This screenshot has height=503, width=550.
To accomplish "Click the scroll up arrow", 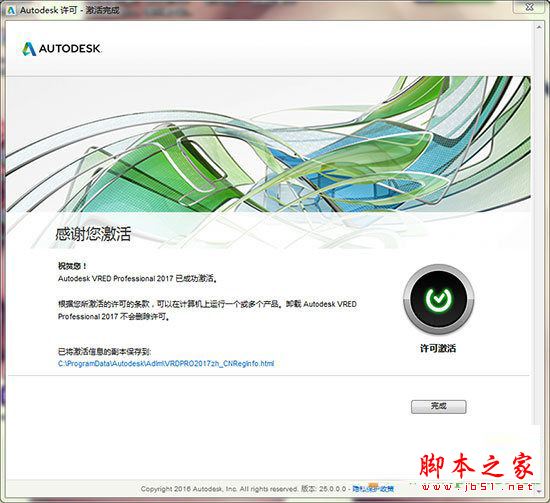I will 538,27.
